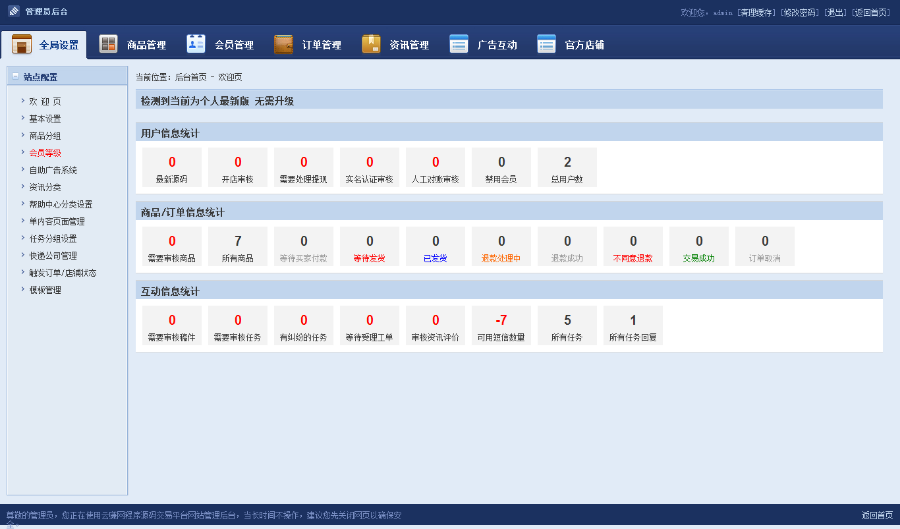Screen dimensions: 900x529
Task: Open the 禁用会员 statistic card
Action: (502, 167)
